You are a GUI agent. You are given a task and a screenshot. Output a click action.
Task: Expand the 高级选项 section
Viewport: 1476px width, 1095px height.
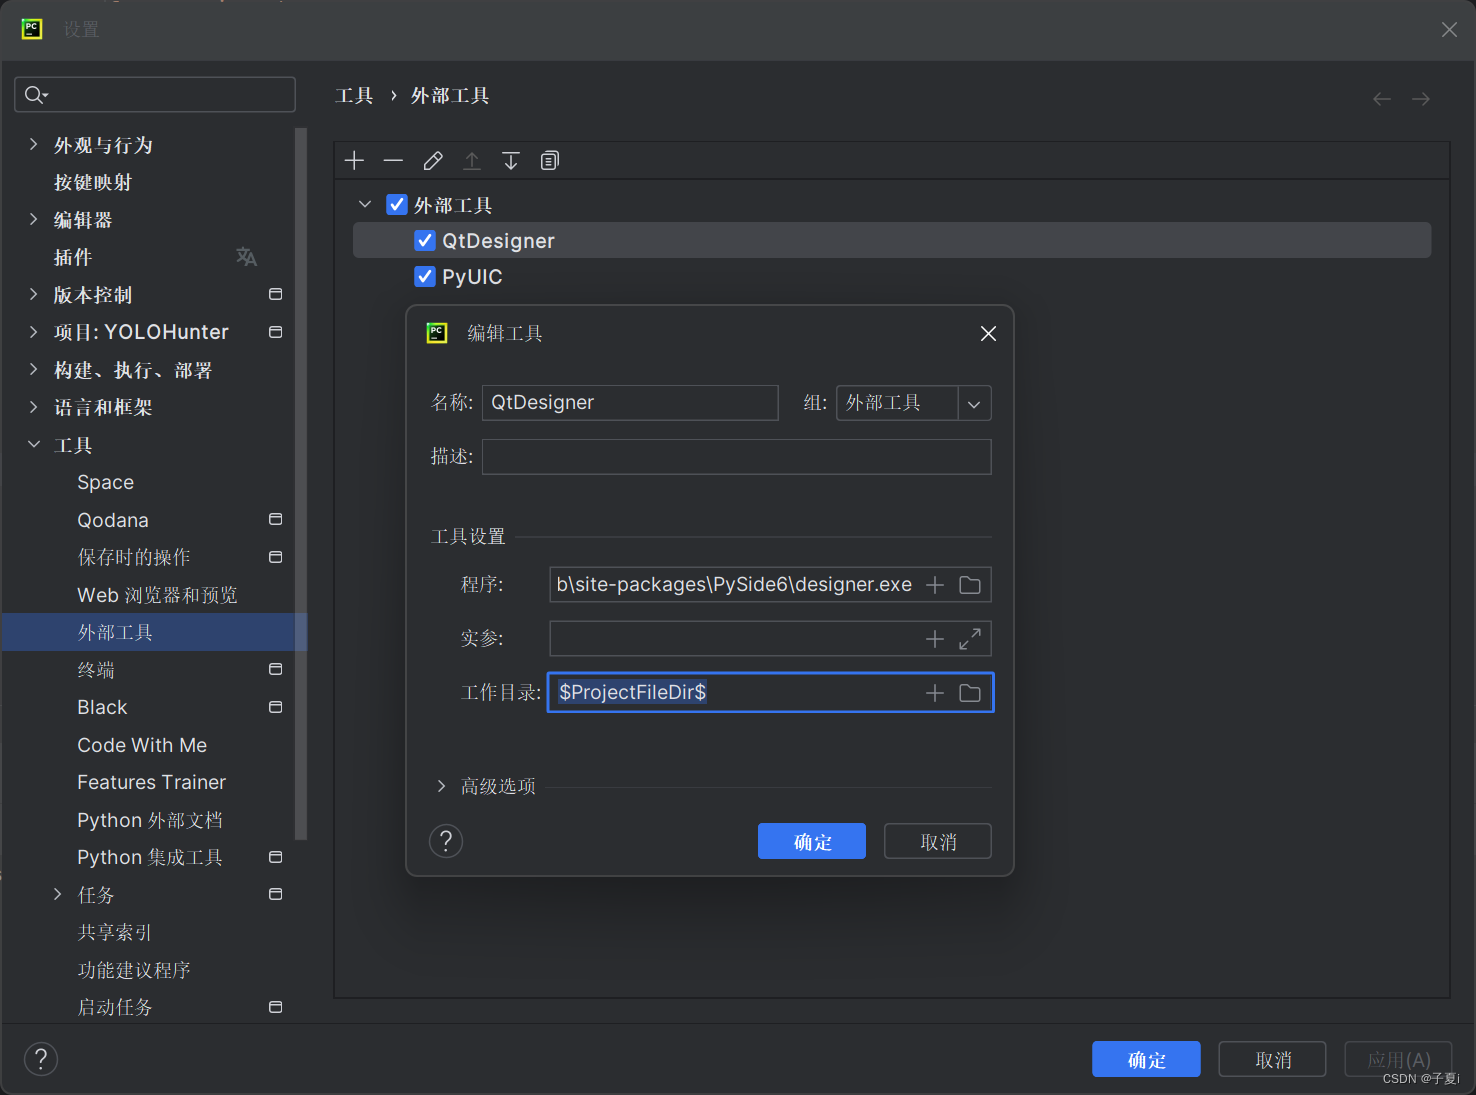(441, 786)
